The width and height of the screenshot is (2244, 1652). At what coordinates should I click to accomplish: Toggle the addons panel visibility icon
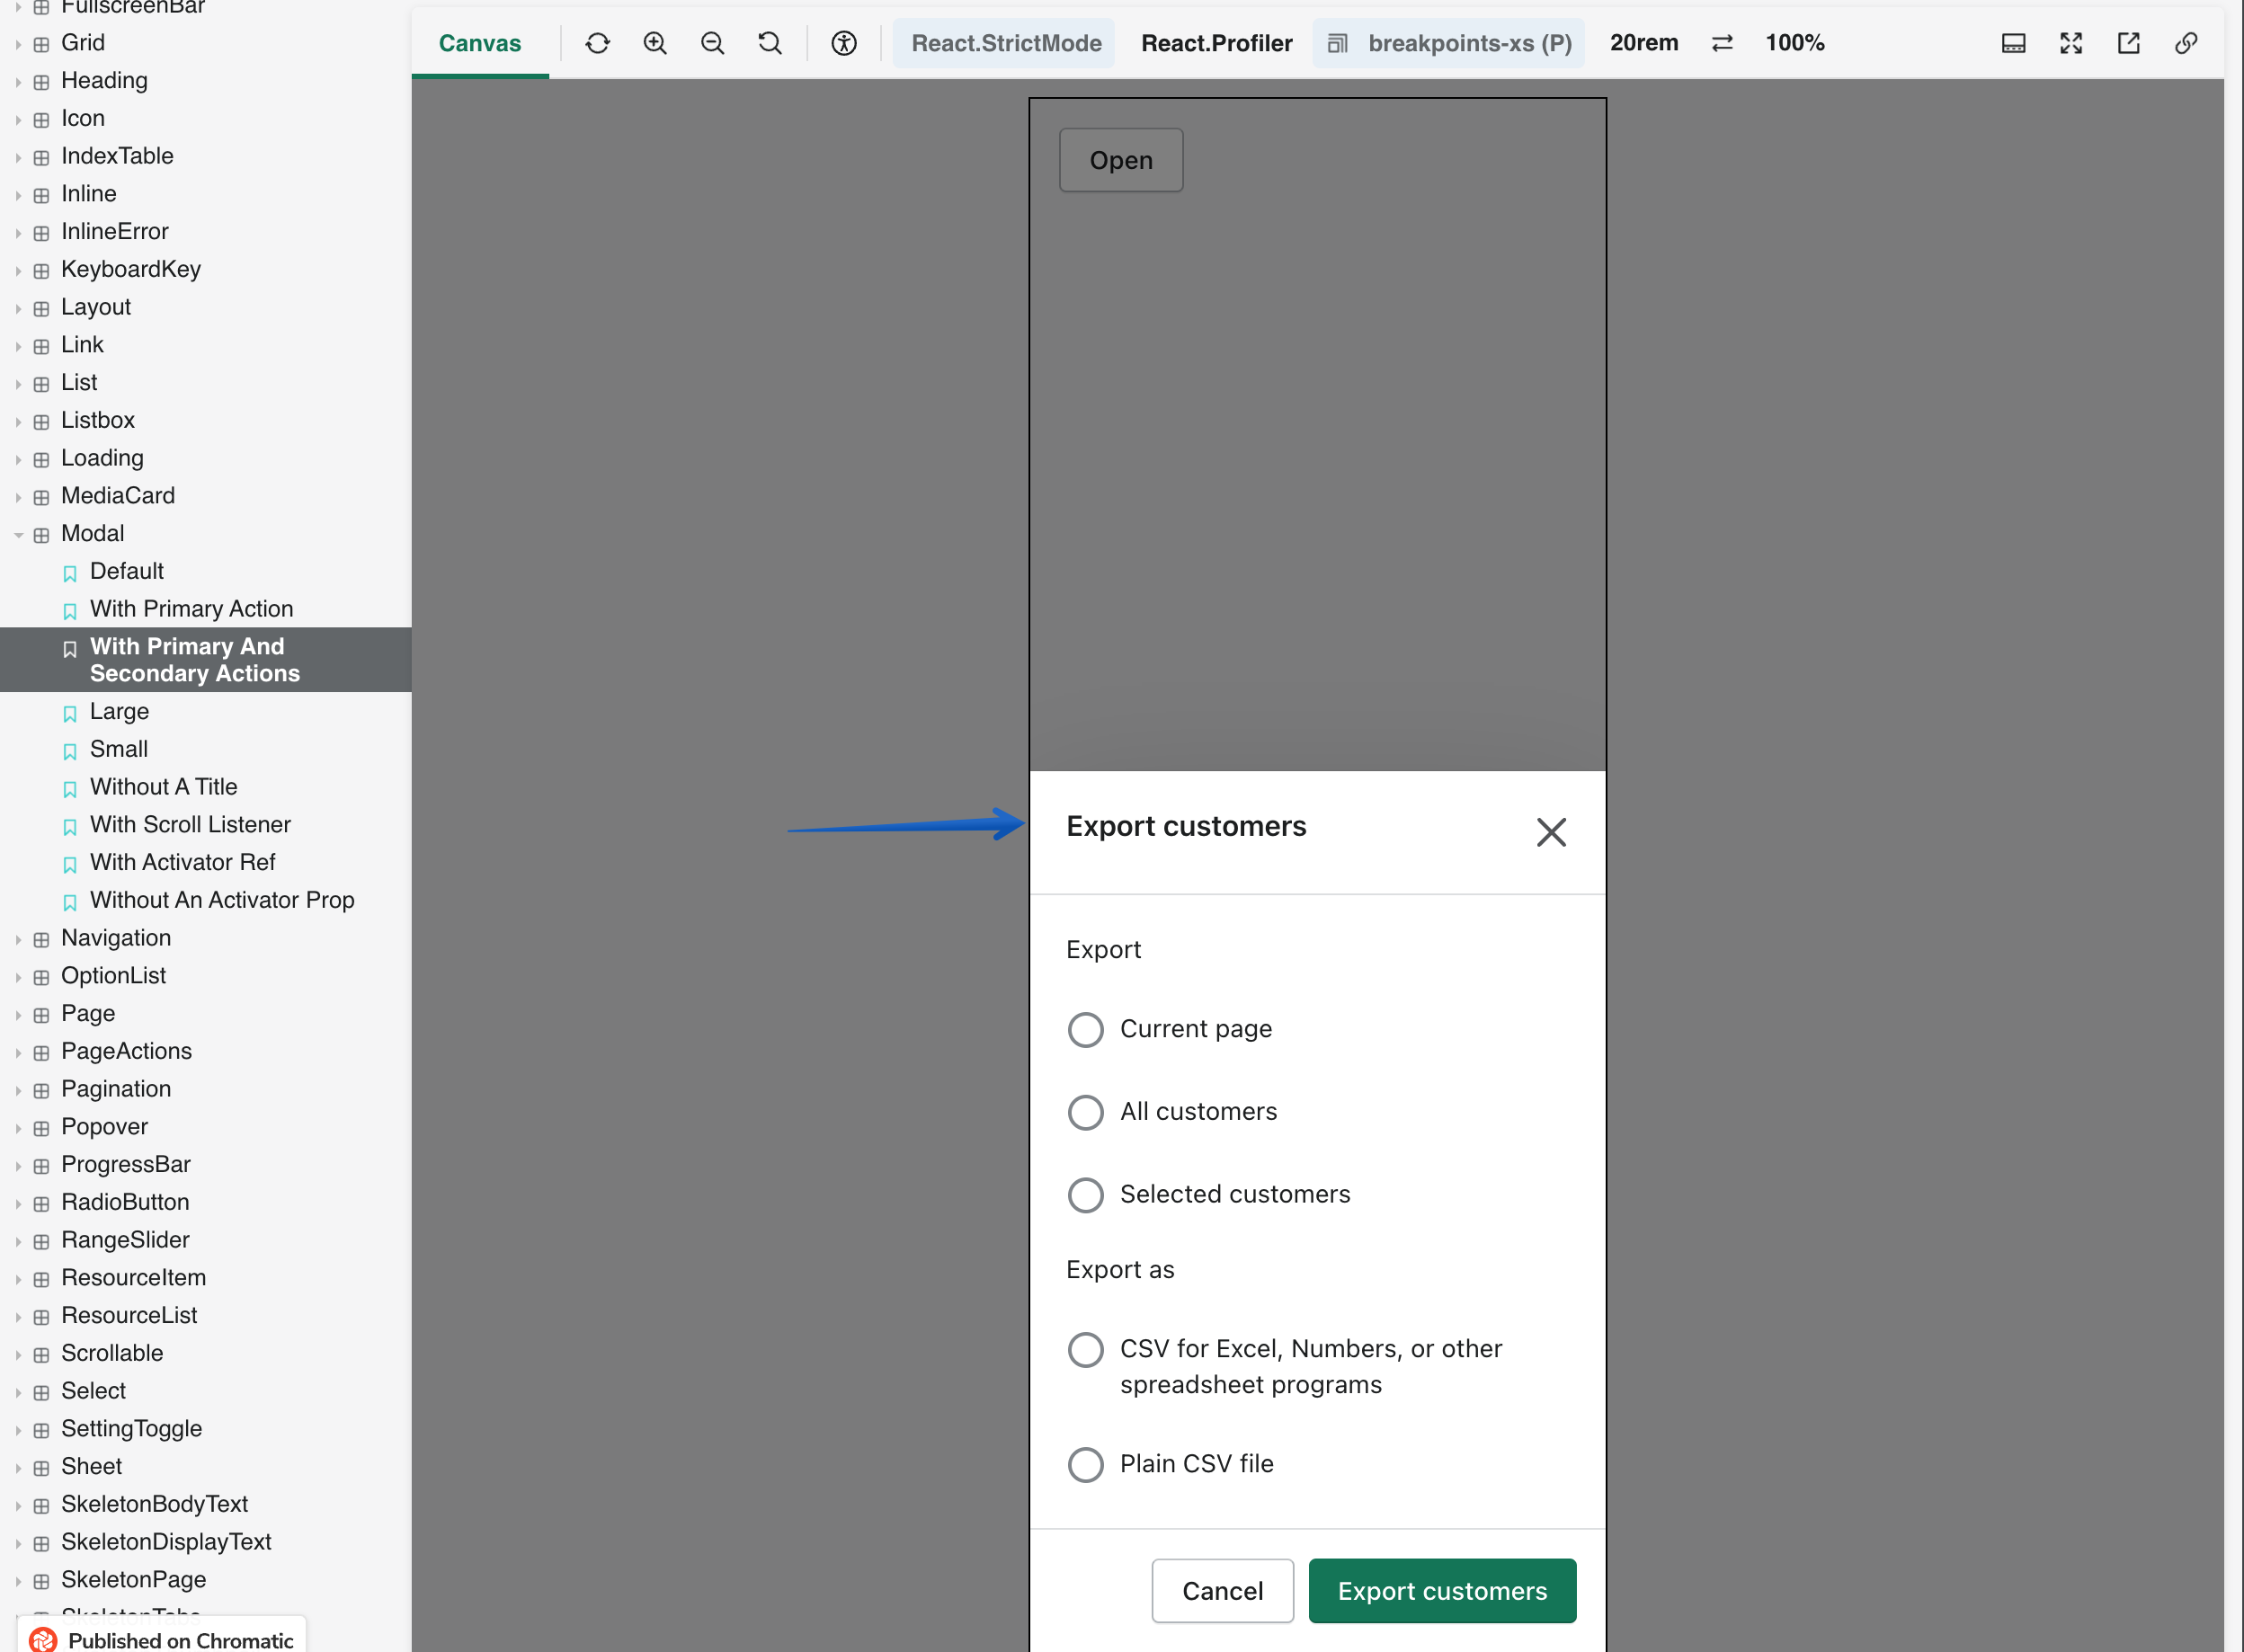2013,43
